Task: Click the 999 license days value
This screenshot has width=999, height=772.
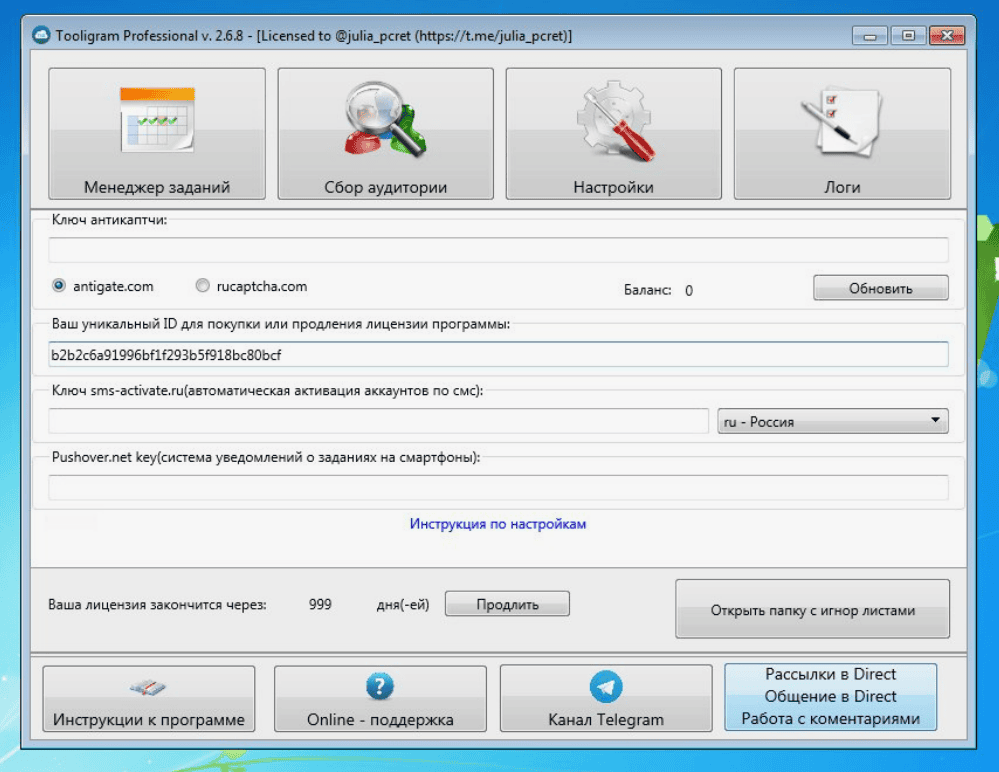Action: click(x=320, y=604)
